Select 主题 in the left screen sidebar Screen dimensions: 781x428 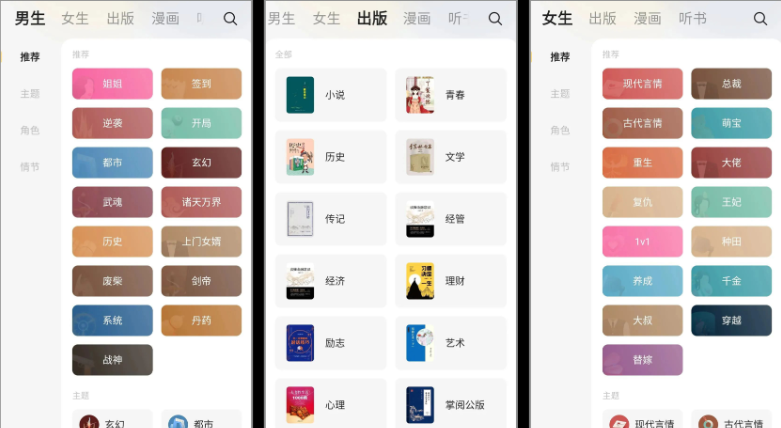[x=30, y=94]
